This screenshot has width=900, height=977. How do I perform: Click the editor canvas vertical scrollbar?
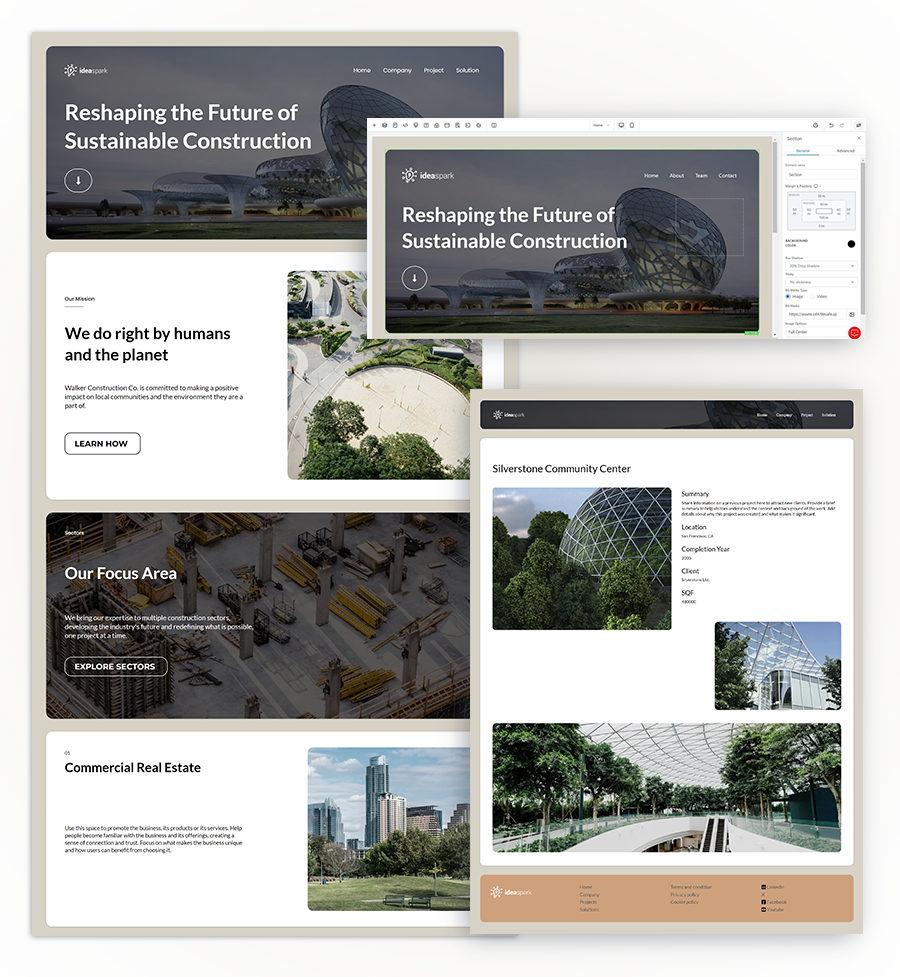pyautogui.click(x=775, y=187)
